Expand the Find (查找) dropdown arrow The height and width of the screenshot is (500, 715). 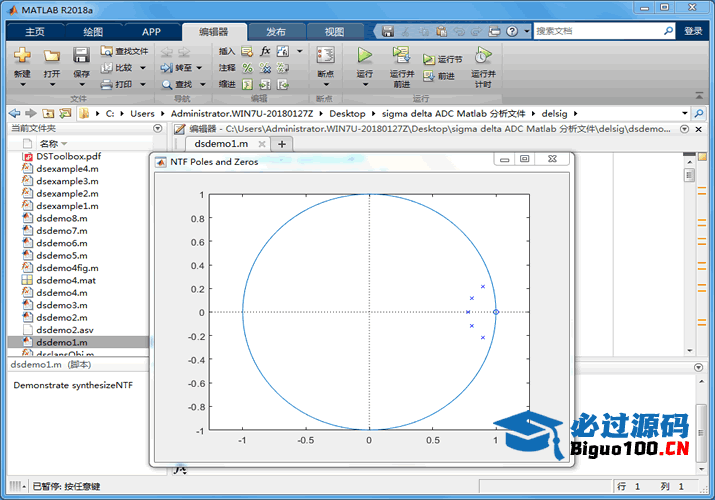(x=202, y=84)
